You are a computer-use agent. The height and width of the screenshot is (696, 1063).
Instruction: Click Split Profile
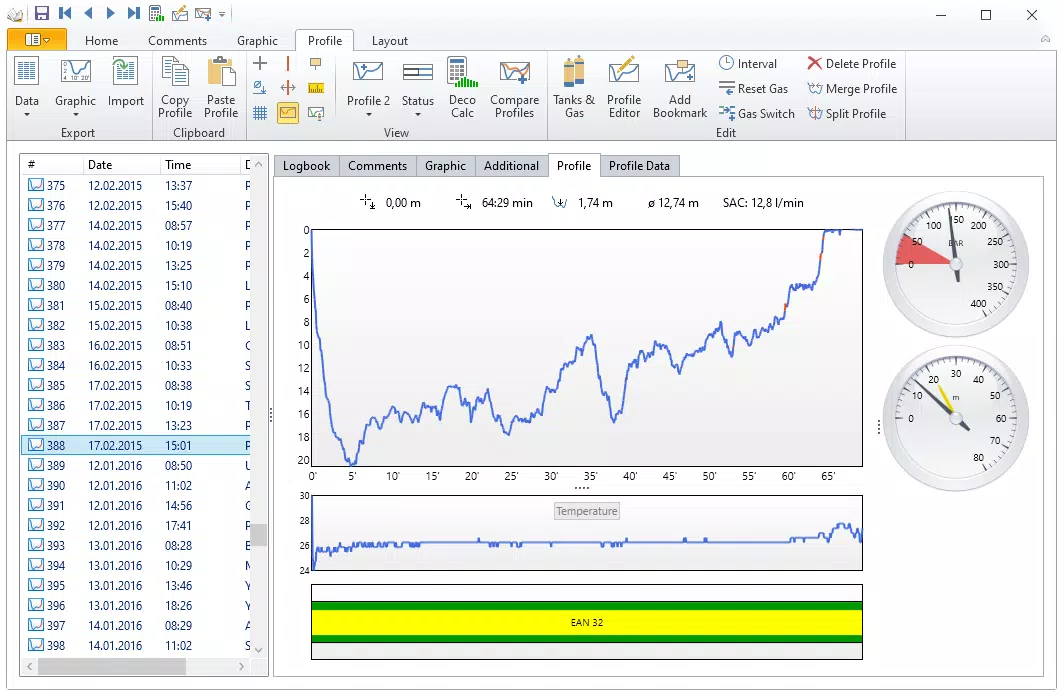(846, 114)
